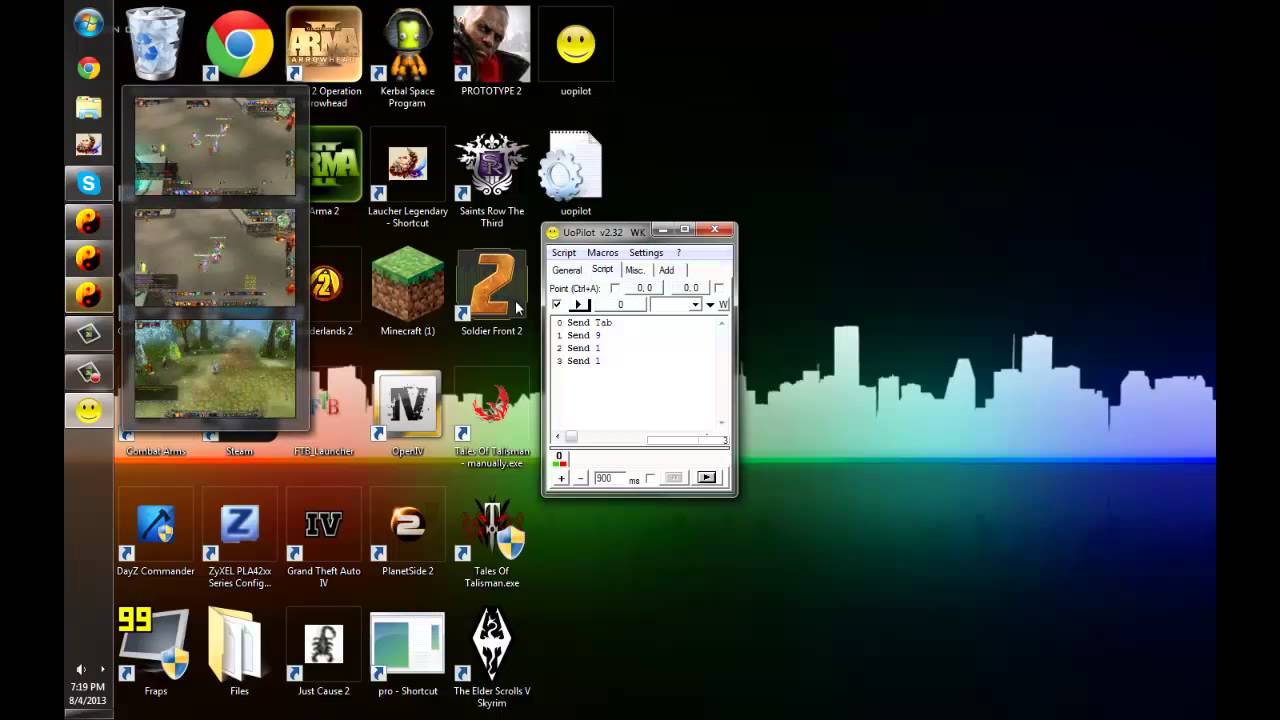This screenshot has width=1280, height=720.
Task: Open the Fraps desktop shortcut
Action: [156, 653]
